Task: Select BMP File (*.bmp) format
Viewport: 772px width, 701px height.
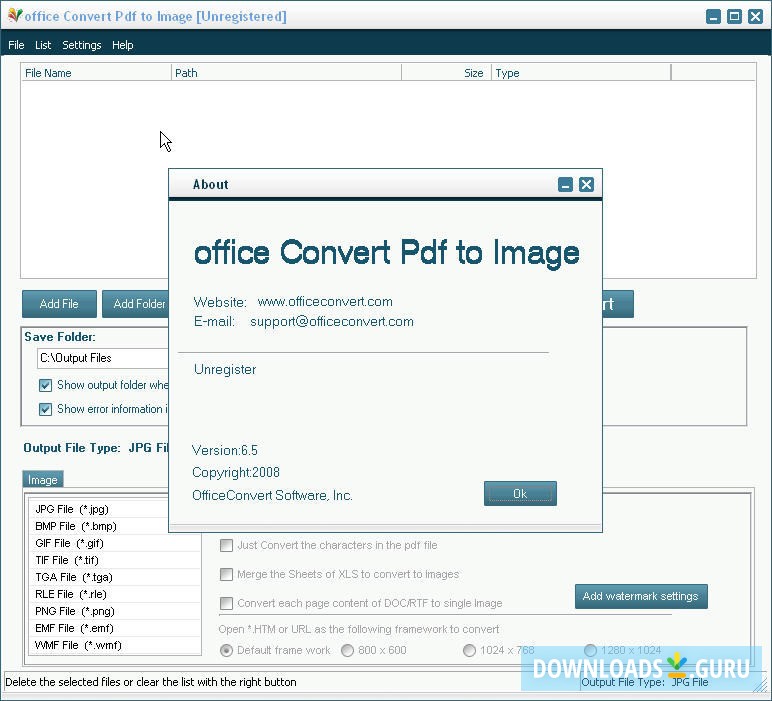Action: pyautogui.click(x=115, y=526)
